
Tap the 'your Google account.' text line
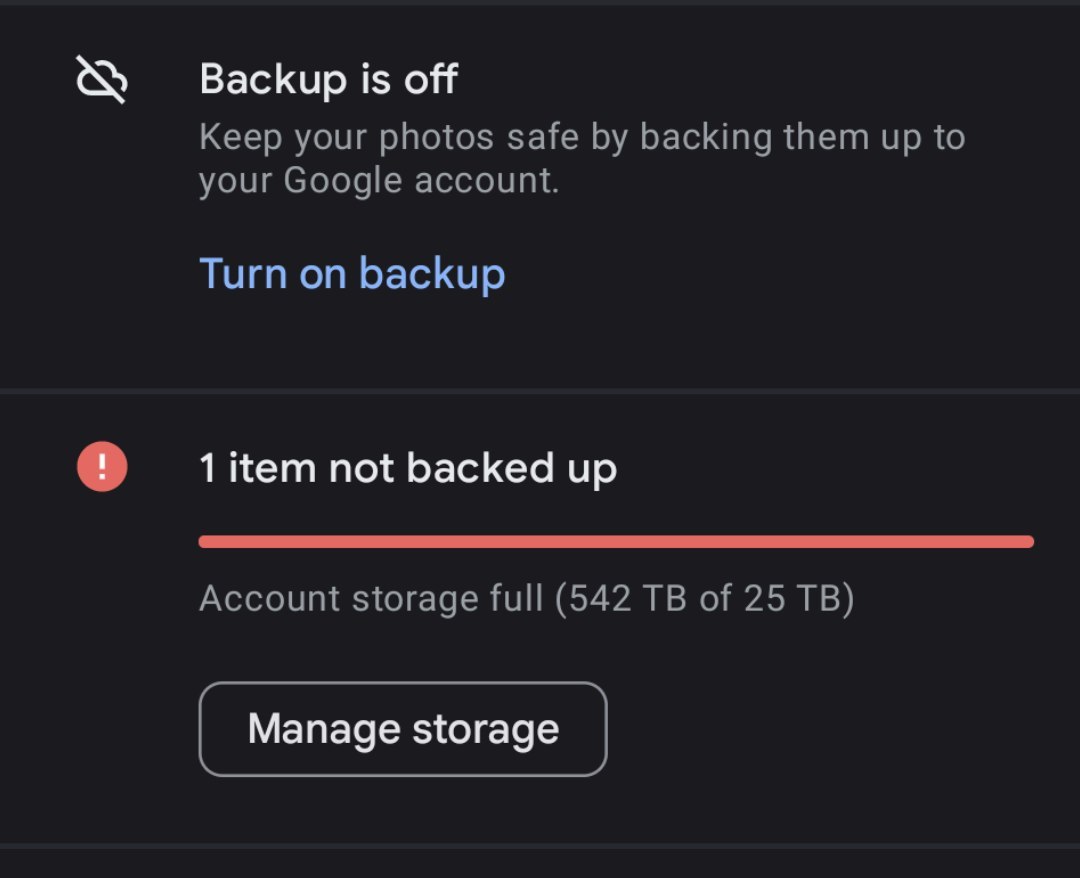379,180
